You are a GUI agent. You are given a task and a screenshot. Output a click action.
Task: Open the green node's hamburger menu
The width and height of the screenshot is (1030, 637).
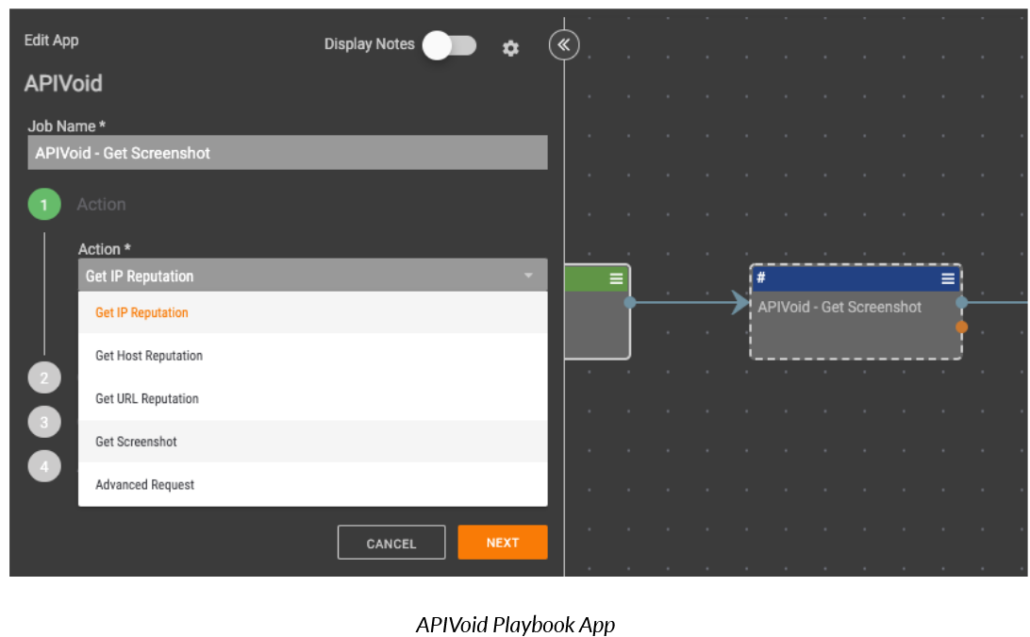tap(616, 278)
